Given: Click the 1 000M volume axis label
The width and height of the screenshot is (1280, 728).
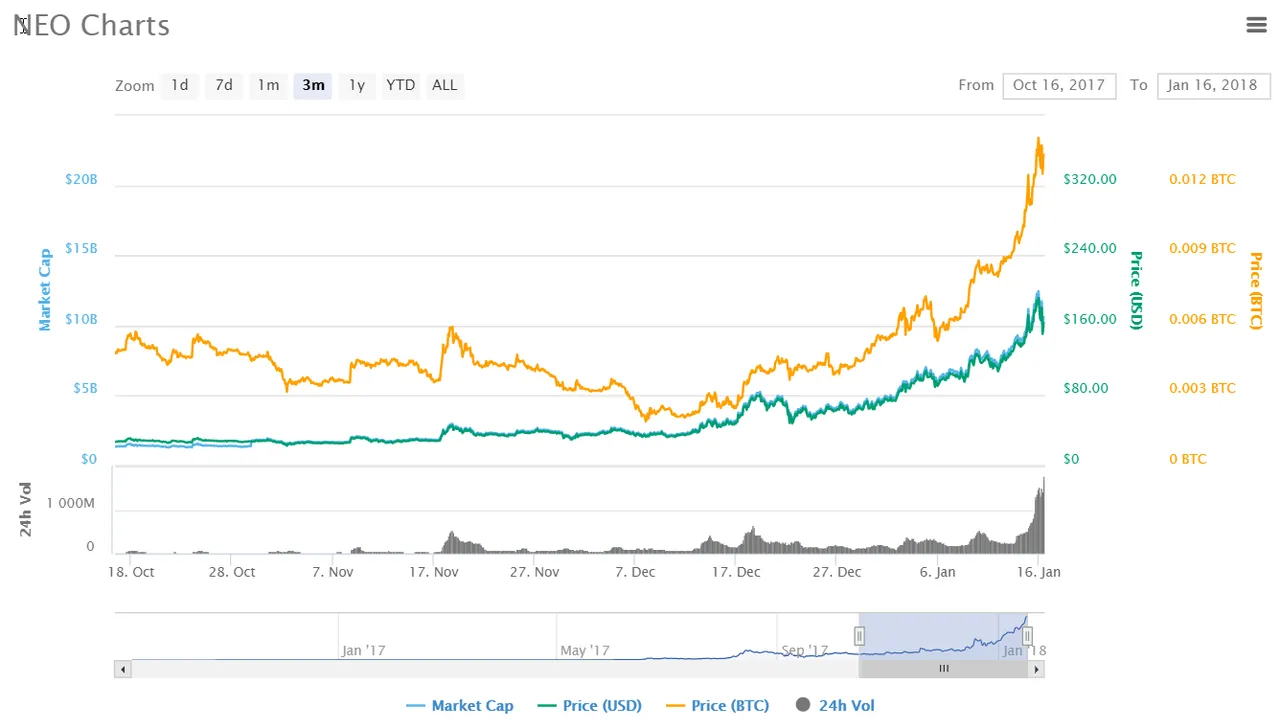Looking at the screenshot, I should tap(70, 503).
